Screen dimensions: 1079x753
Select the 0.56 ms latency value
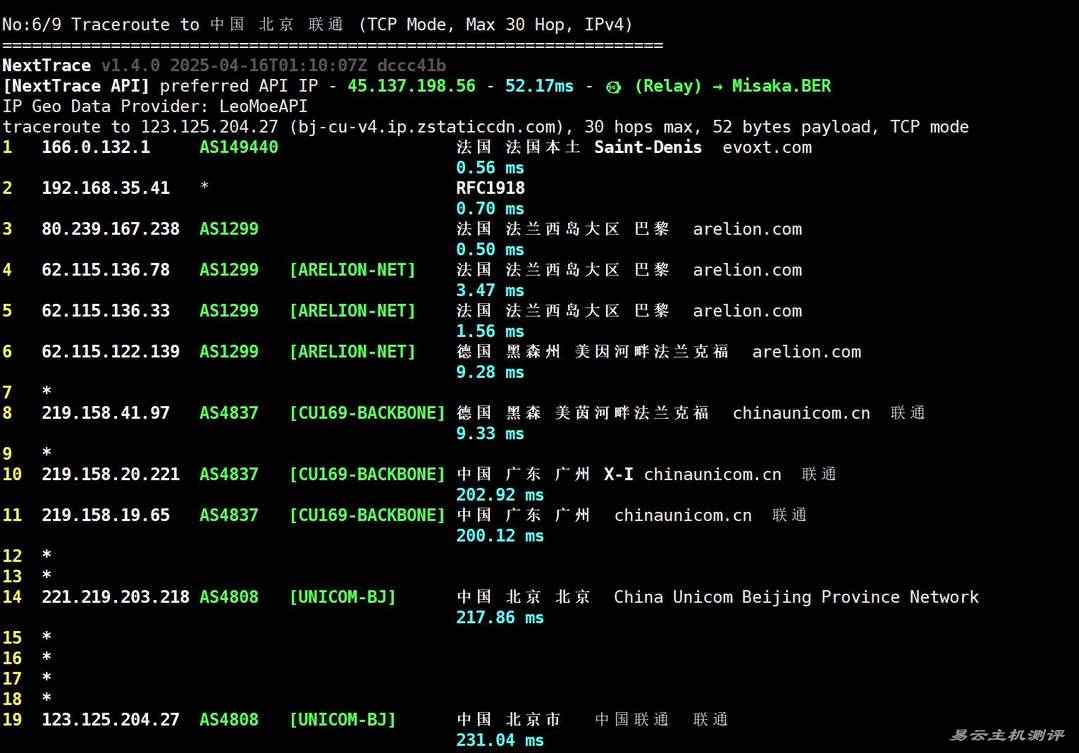click(490, 168)
